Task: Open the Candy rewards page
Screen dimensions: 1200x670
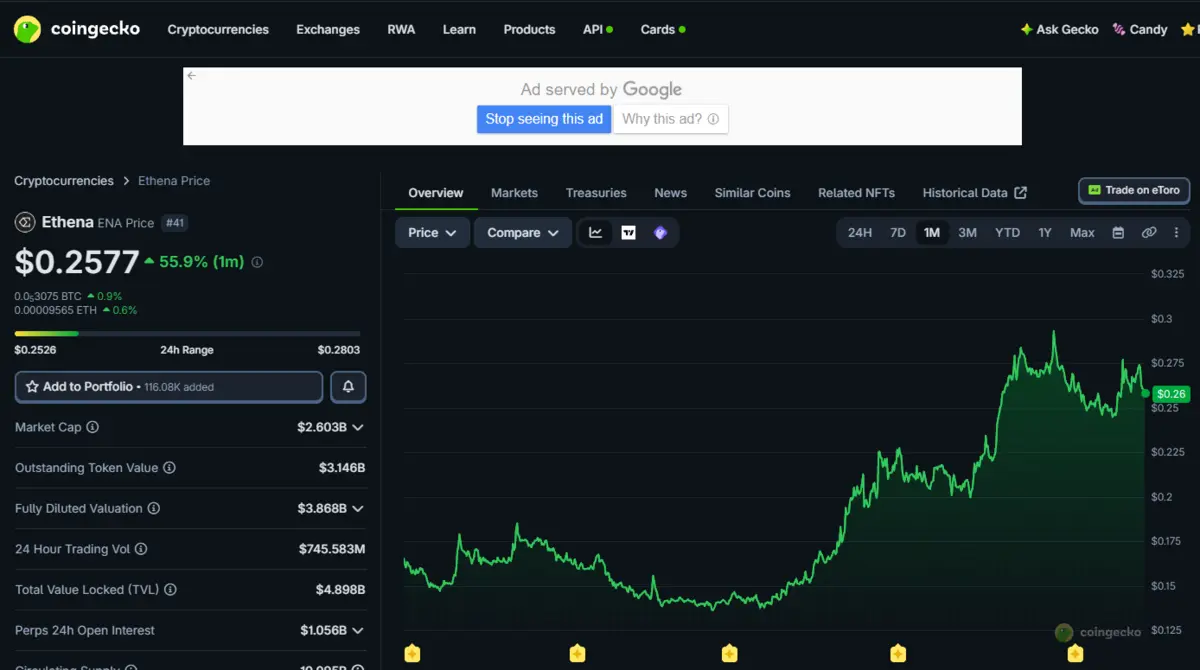Action: tap(1140, 29)
